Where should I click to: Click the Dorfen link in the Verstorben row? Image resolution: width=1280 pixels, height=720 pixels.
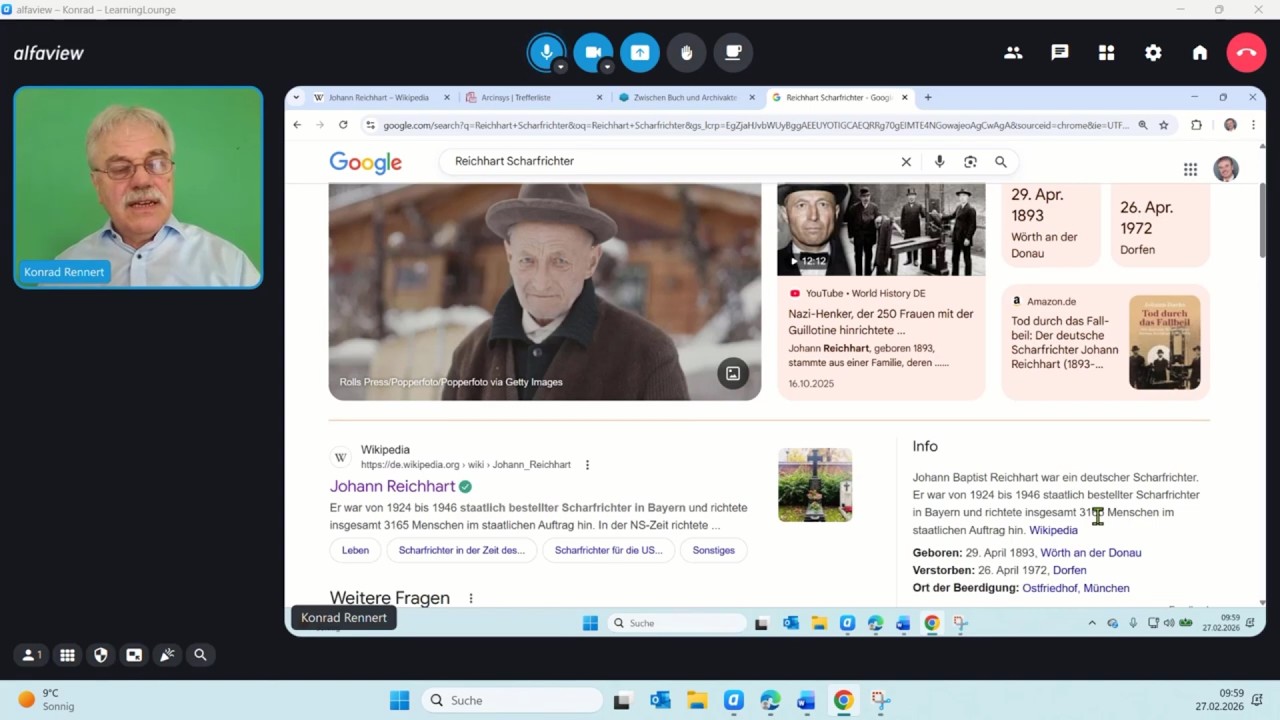[1070, 570]
